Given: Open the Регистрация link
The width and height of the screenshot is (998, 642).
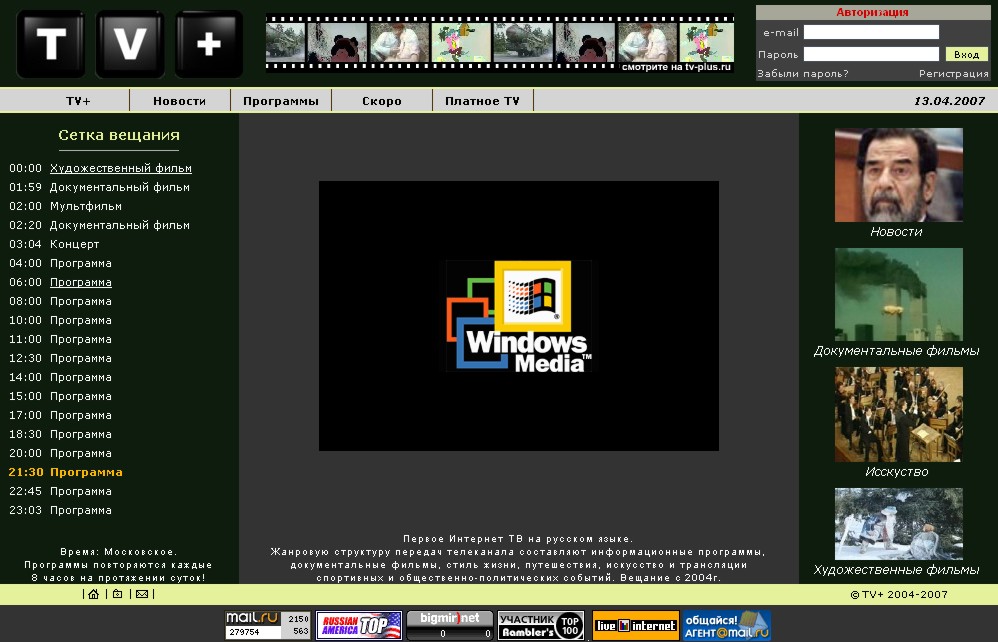Looking at the screenshot, I should (x=953, y=74).
